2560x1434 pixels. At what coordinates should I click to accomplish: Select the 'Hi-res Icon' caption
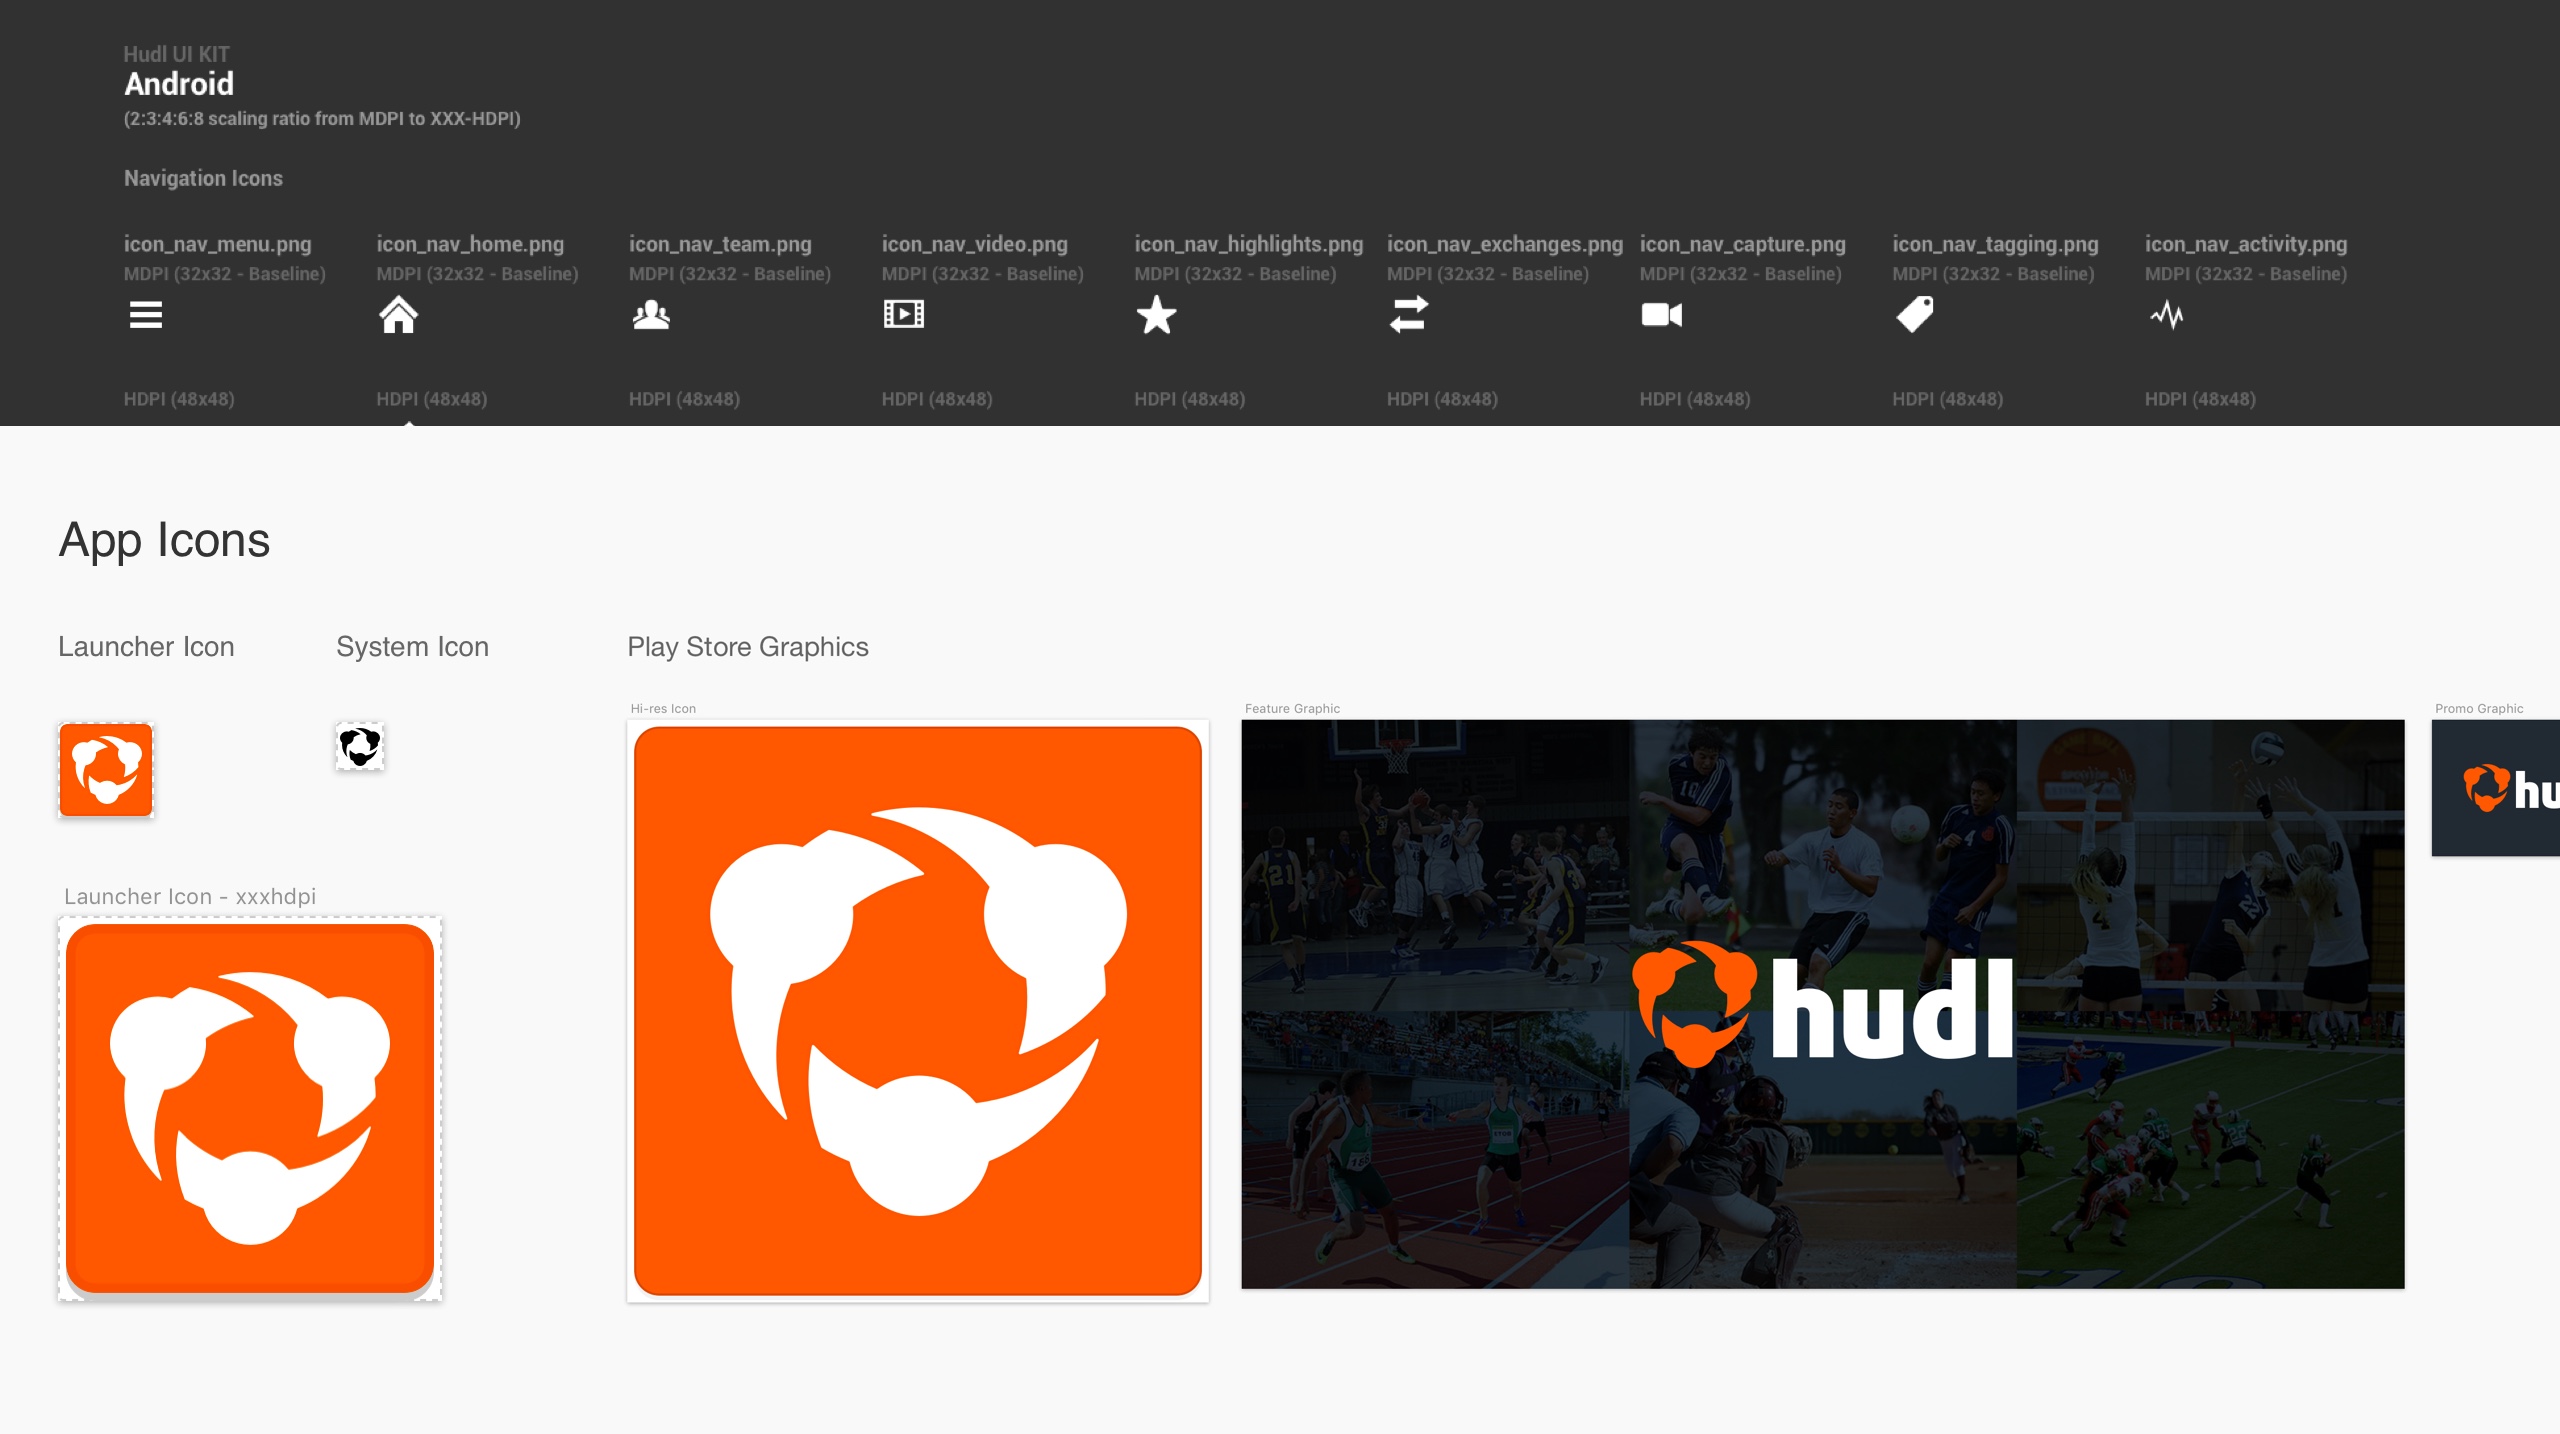pos(663,708)
